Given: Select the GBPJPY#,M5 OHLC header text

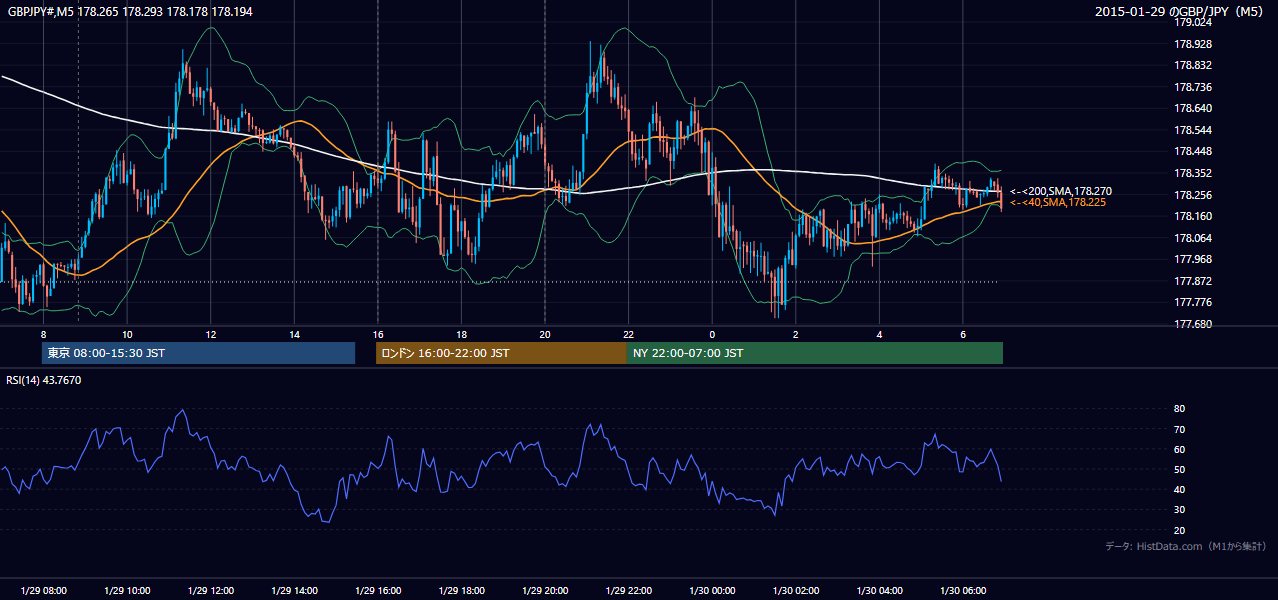Looking at the screenshot, I should pos(130,11).
